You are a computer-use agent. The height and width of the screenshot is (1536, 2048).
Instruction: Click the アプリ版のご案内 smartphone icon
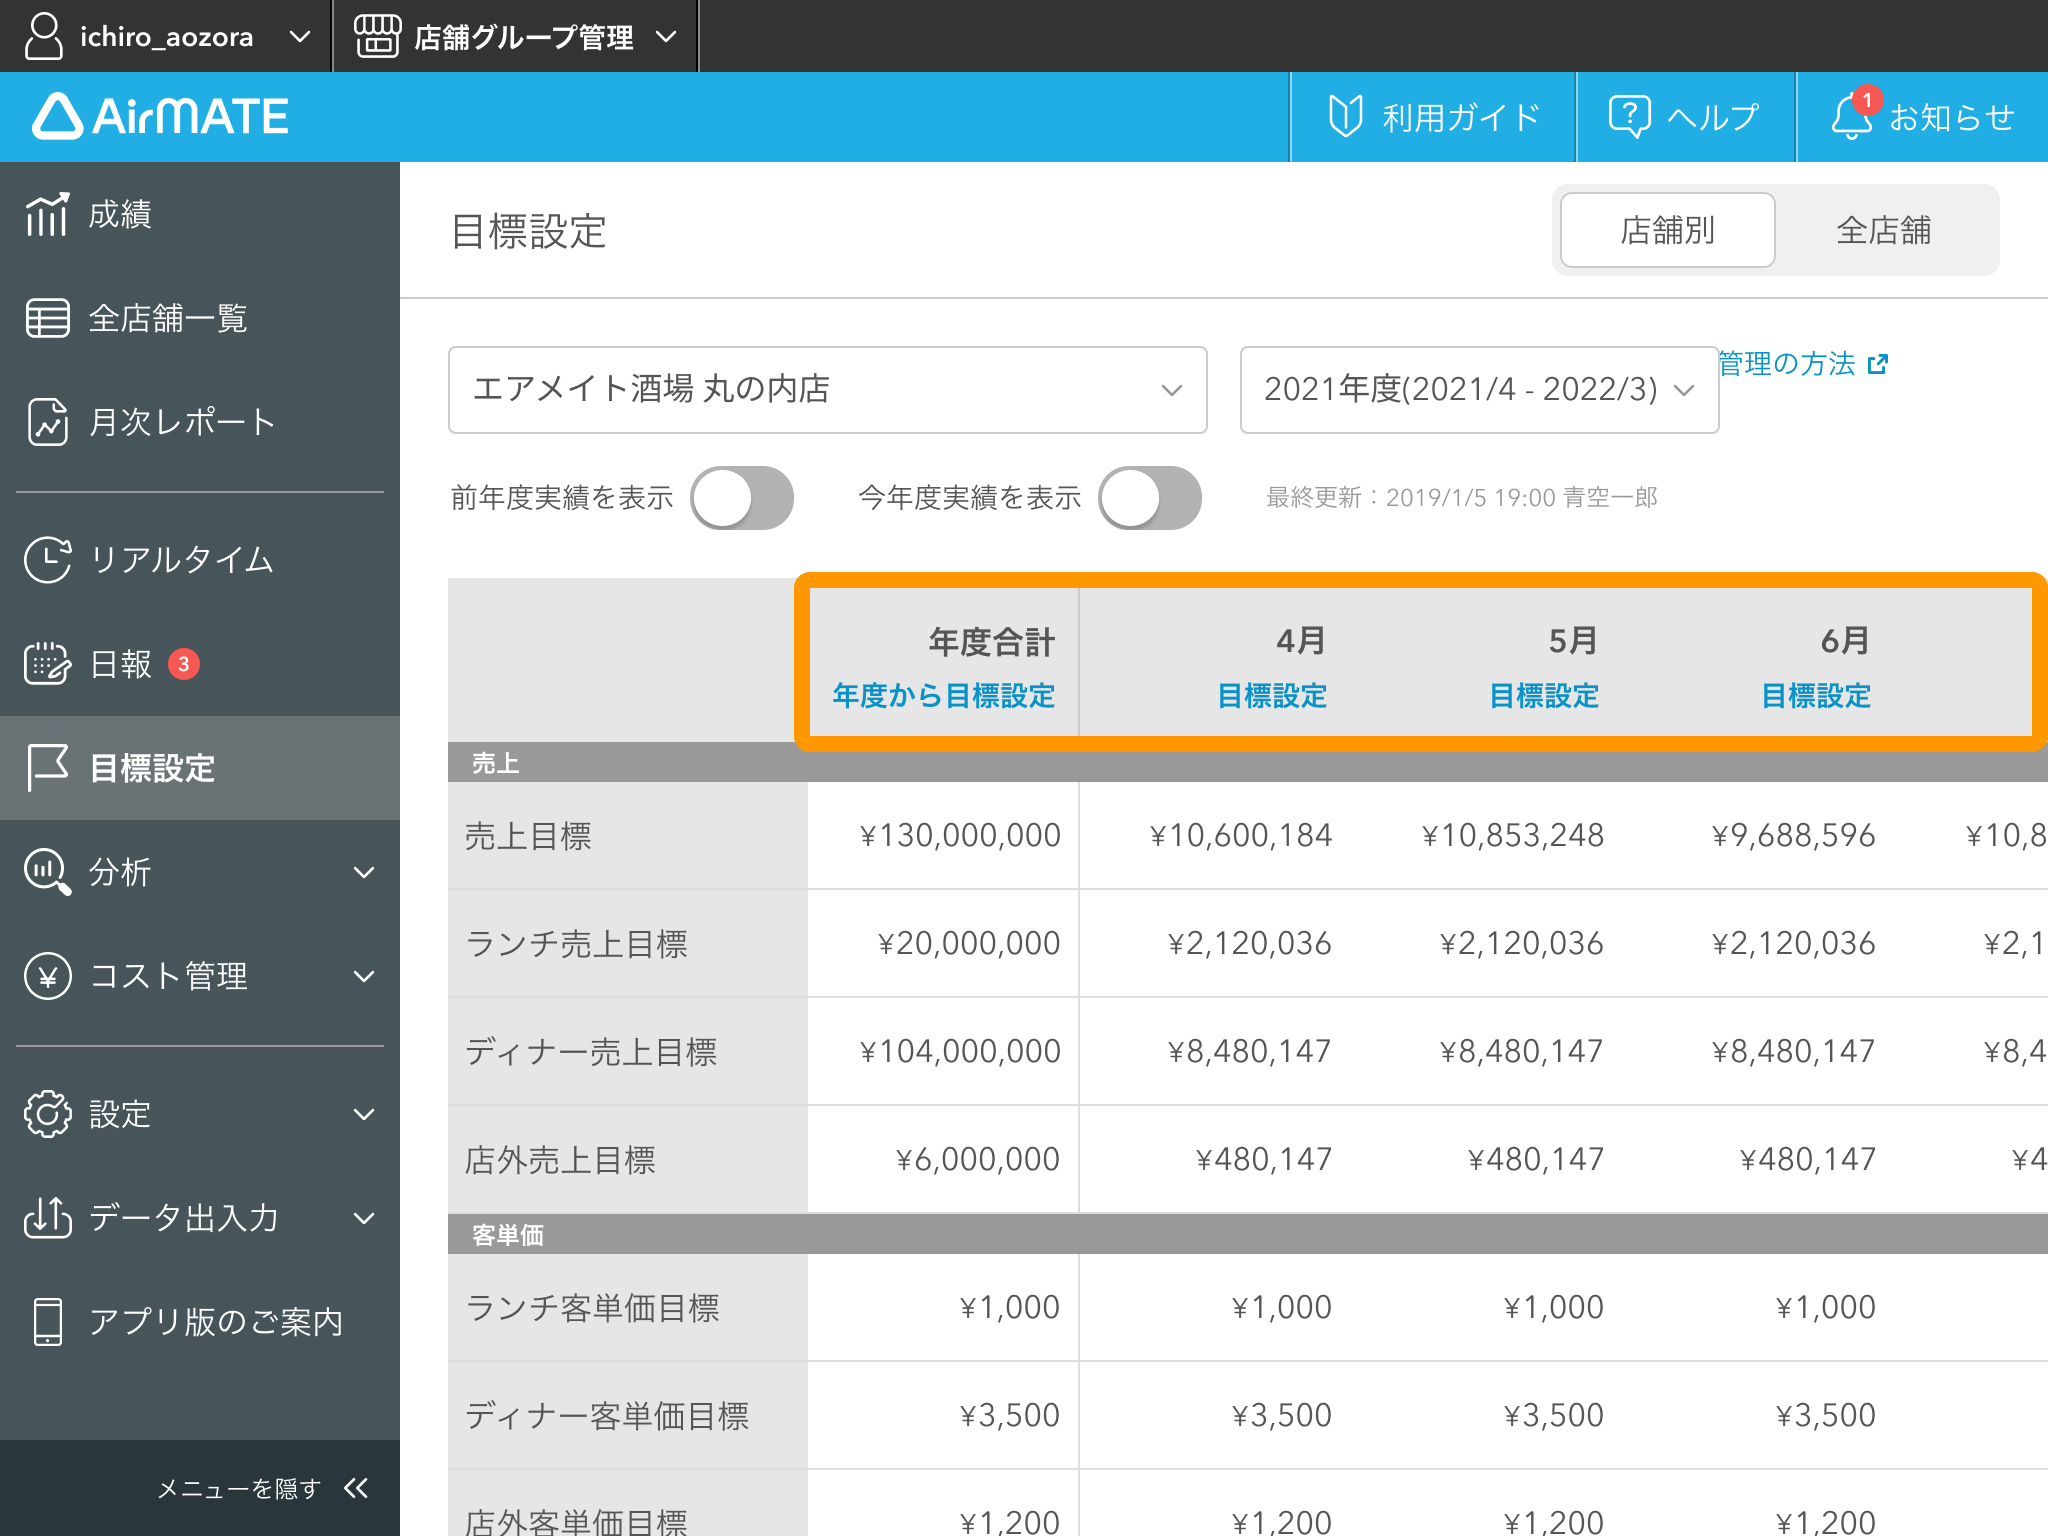[47, 1321]
